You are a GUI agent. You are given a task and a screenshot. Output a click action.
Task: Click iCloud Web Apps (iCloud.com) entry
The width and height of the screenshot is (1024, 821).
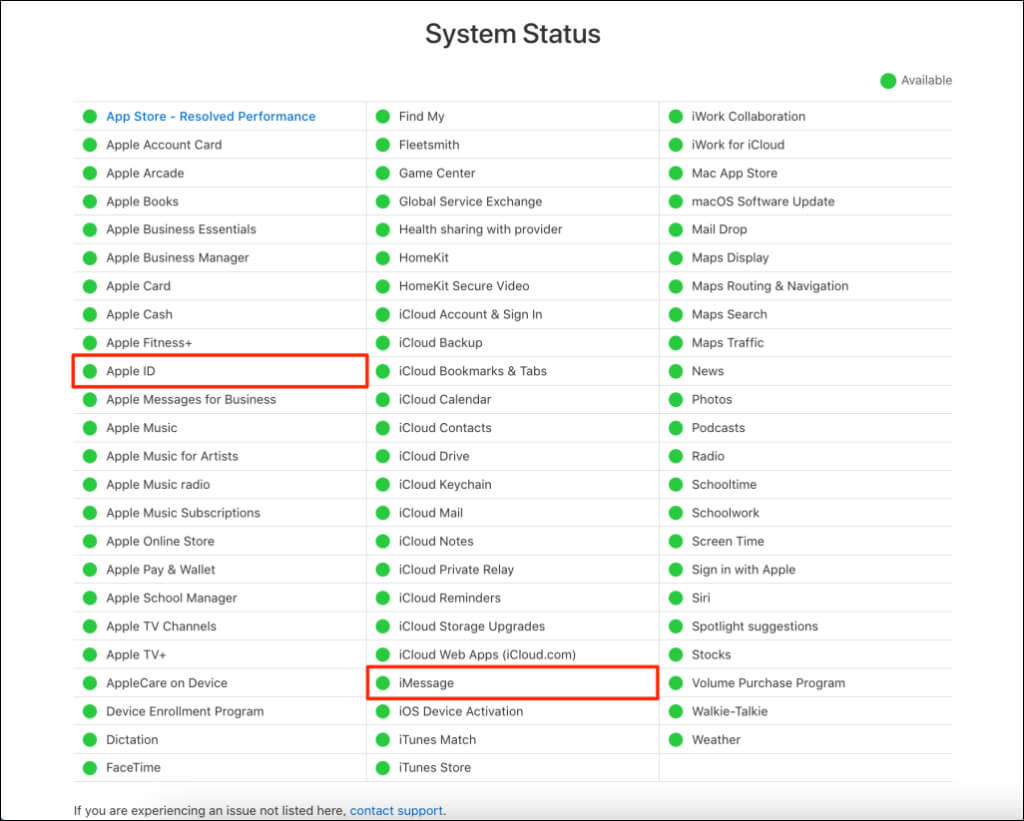click(487, 654)
